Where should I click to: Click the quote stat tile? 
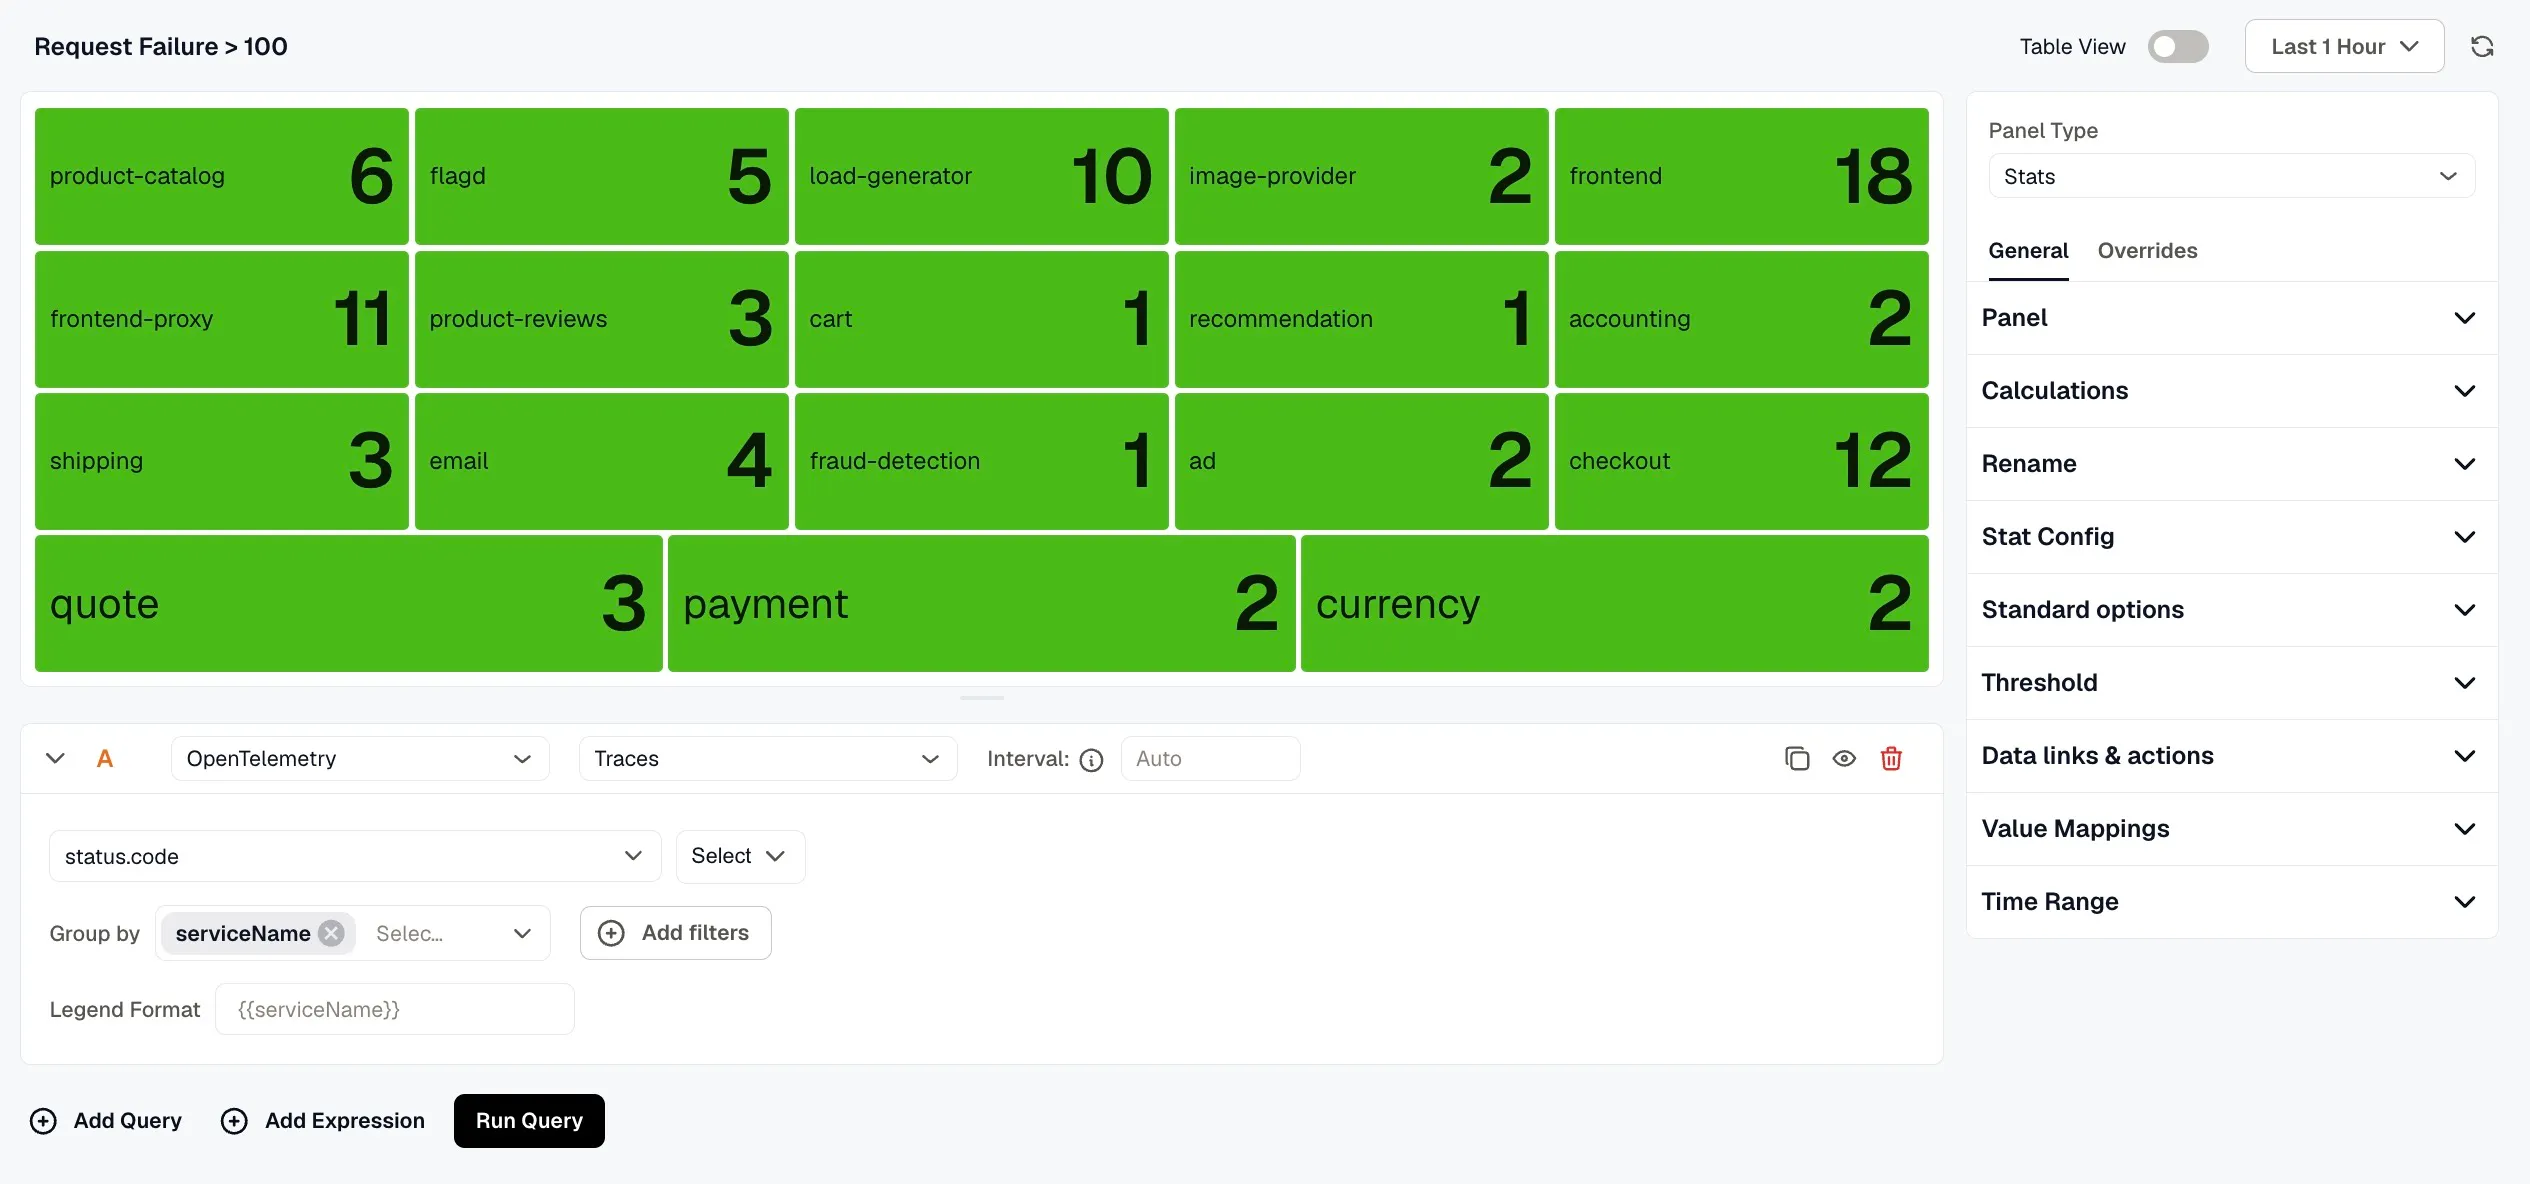348,603
